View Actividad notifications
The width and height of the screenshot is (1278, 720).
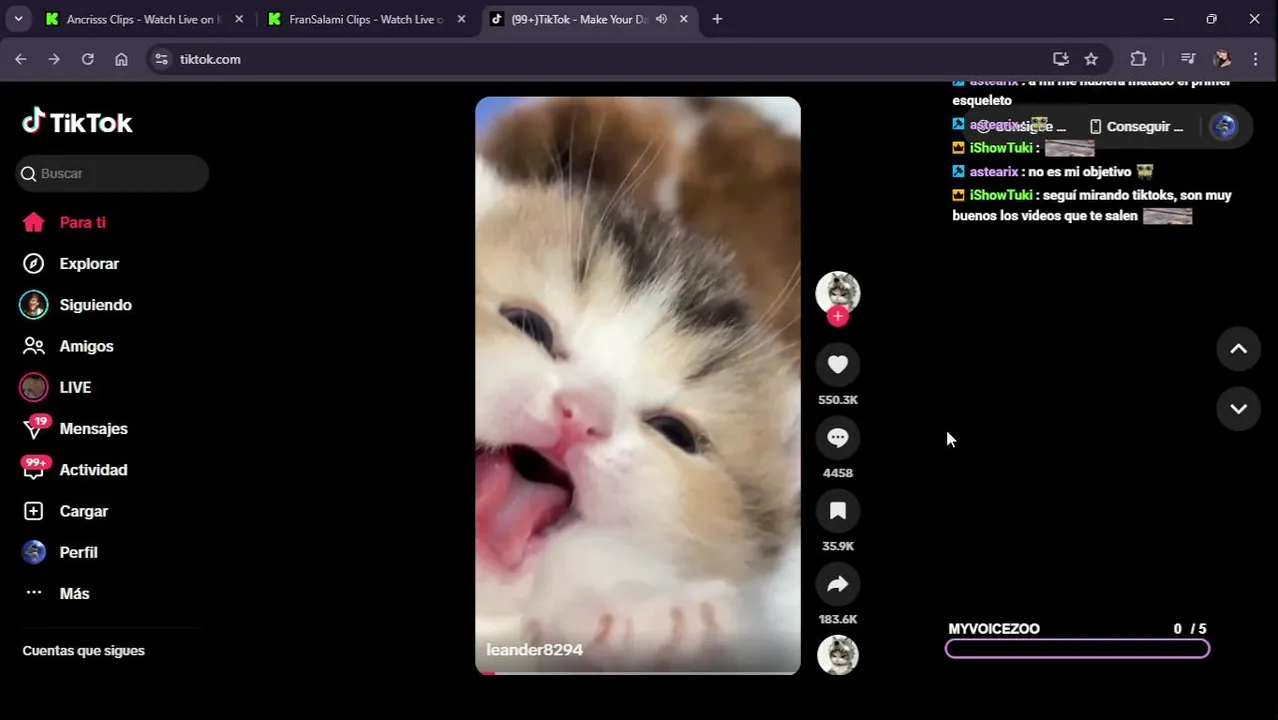[x=93, y=469]
